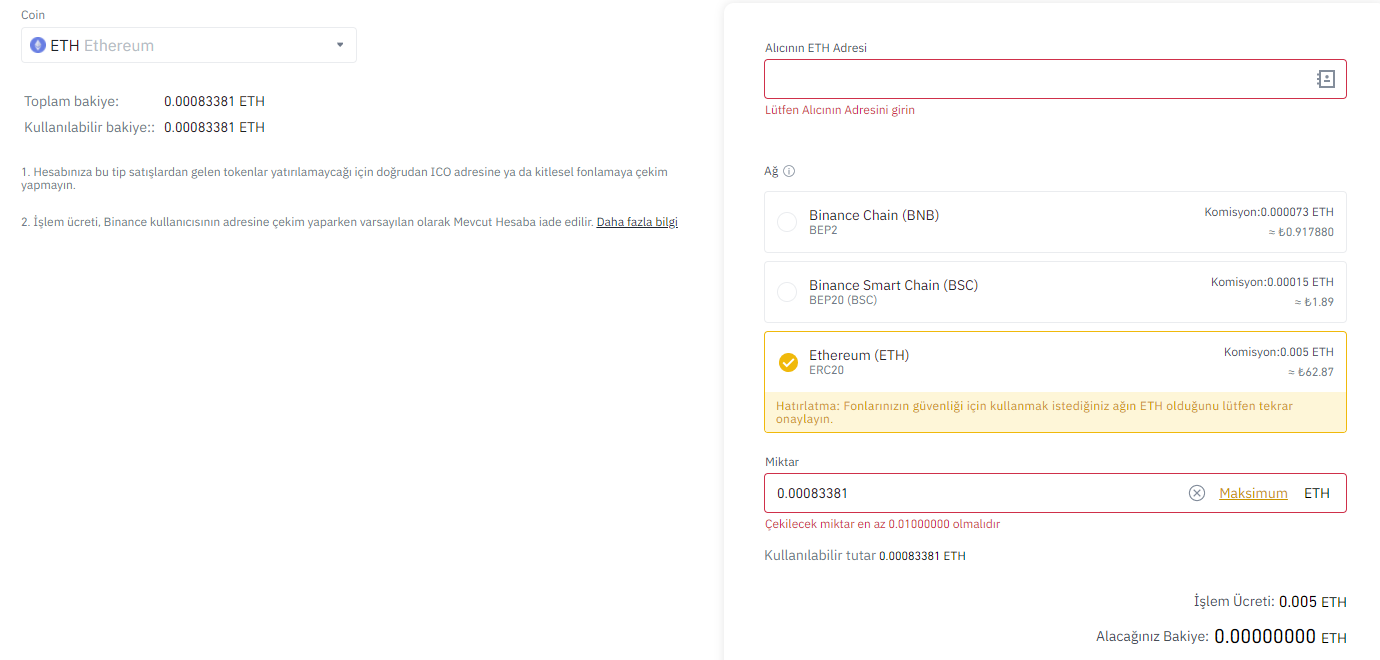Screen dimensions: 1380x660
Task: Click the yellow Hatırlatma reminder banner
Action: pos(1055,412)
